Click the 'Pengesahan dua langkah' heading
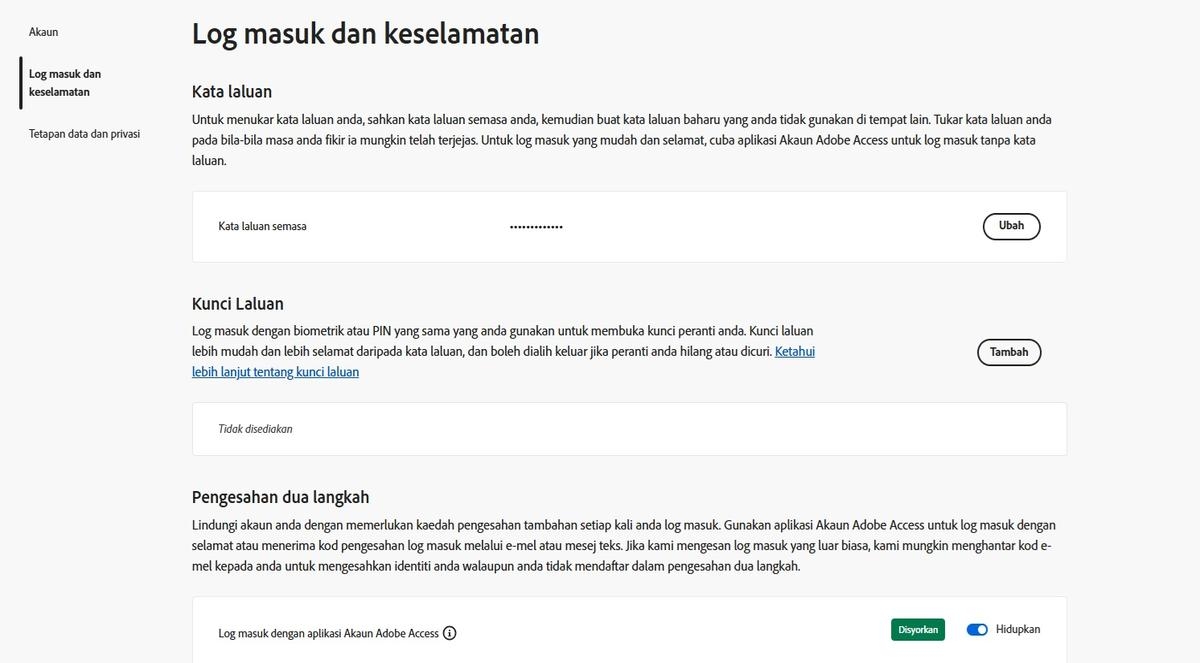The width and height of the screenshot is (1200, 663). tap(281, 496)
